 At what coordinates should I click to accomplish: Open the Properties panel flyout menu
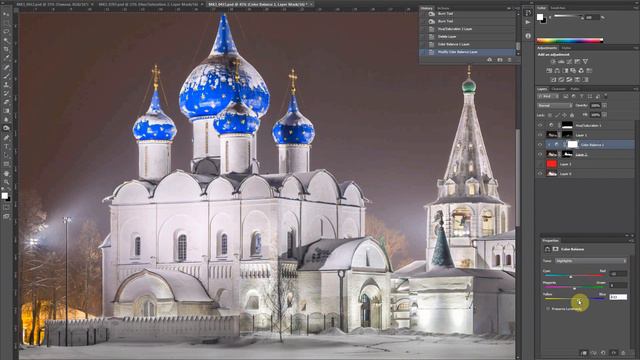[632, 241]
